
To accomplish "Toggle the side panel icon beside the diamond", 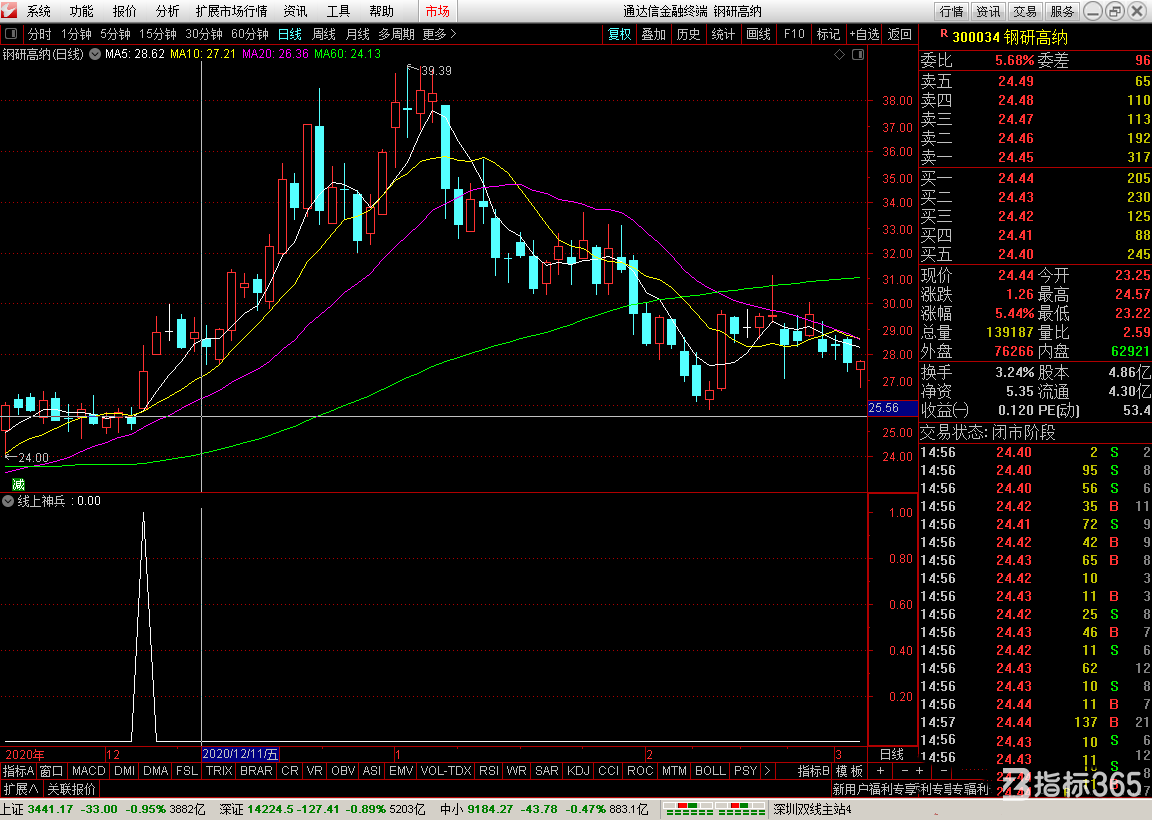I will tap(857, 54).
